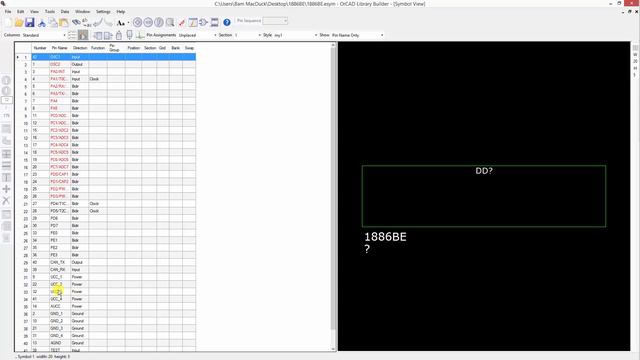Click the Aa font icon
Screen dimensions: 640x360
click(120, 23)
